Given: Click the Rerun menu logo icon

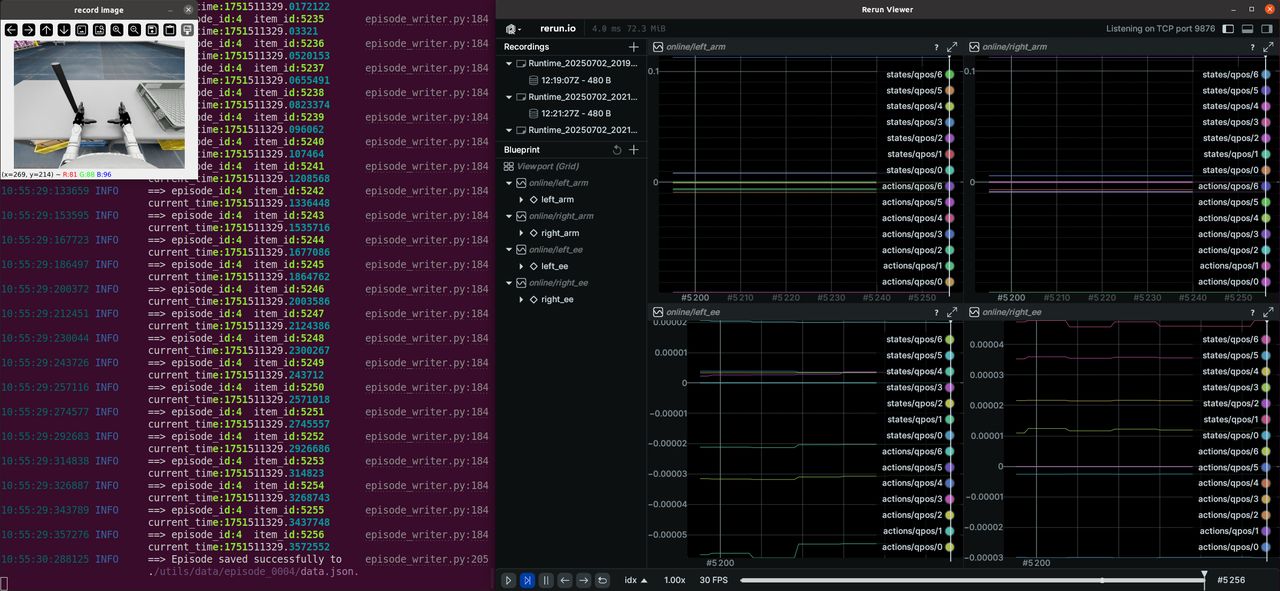Looking at the screenshot, I should pos(511,29).
